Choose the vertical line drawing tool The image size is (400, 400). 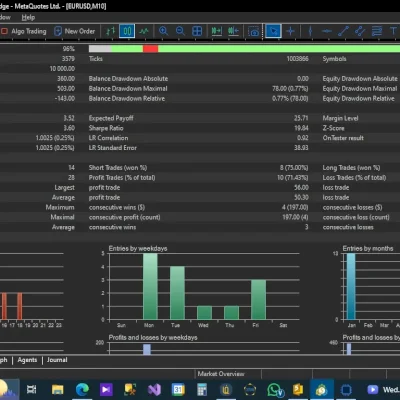(x=310, y=31)
